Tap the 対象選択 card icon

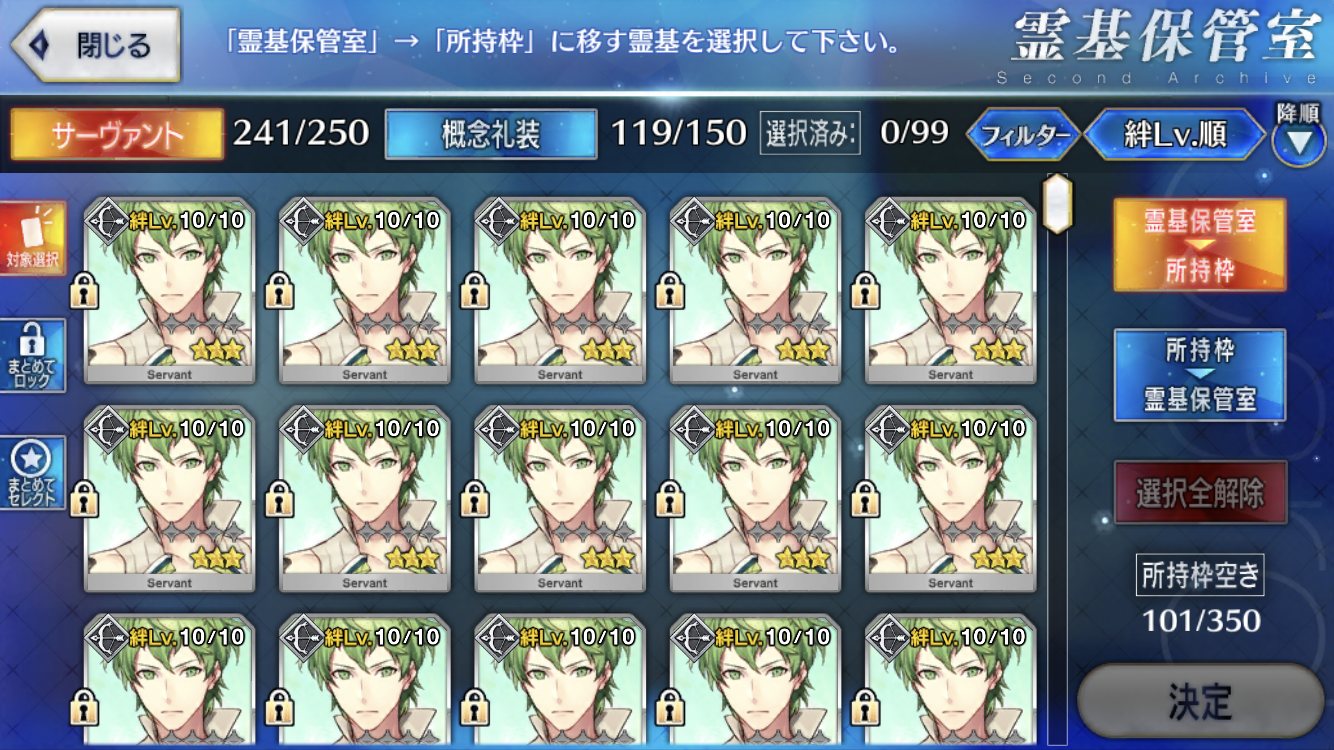tap(33, 239)
